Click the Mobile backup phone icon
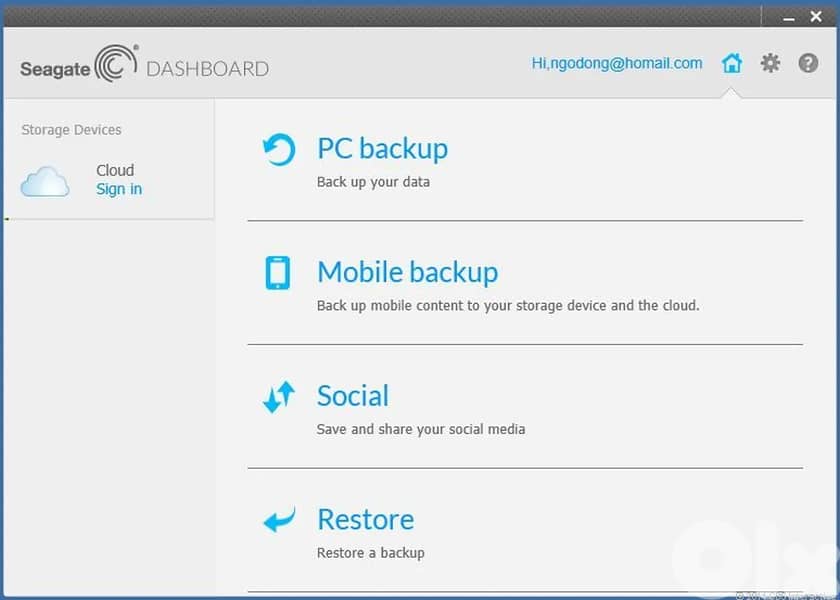 pyautogui.click(x=278, y=273)
